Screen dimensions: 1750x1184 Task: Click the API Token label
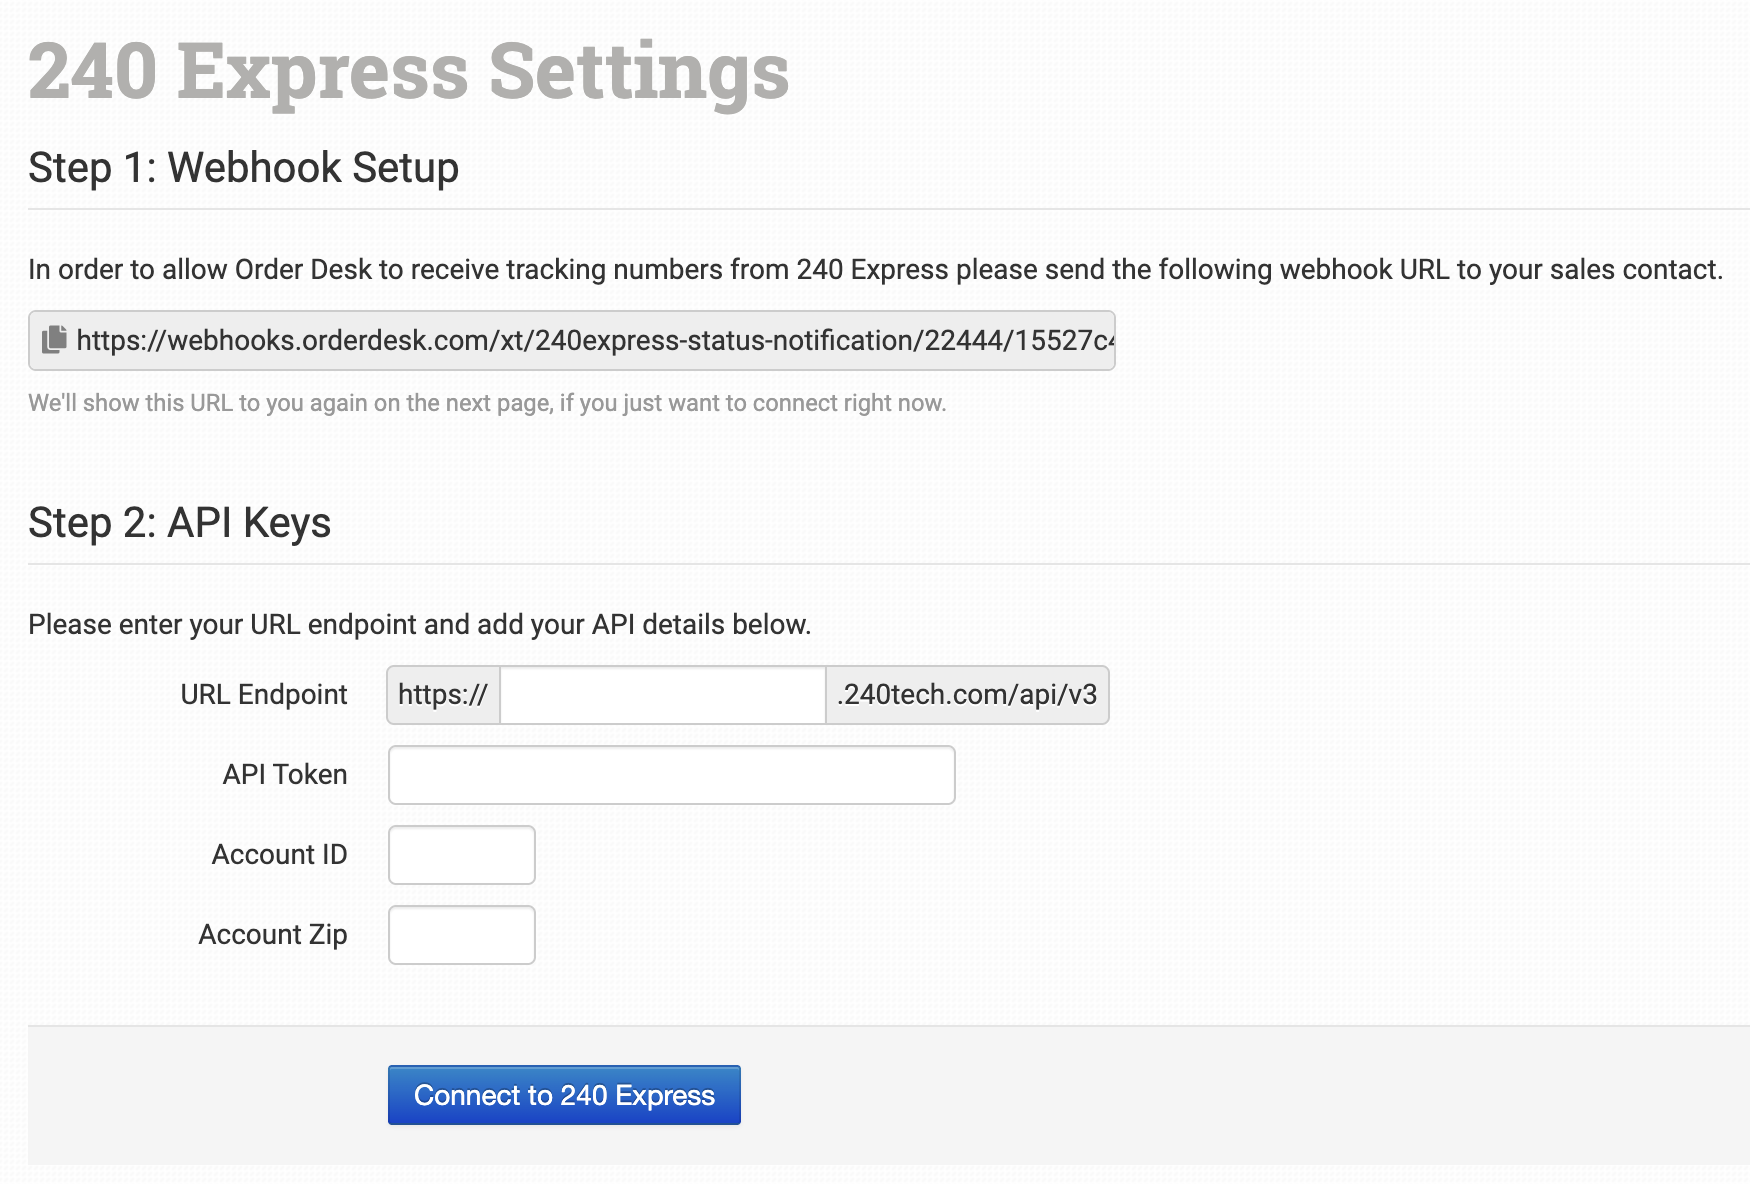tap(285, 775)
